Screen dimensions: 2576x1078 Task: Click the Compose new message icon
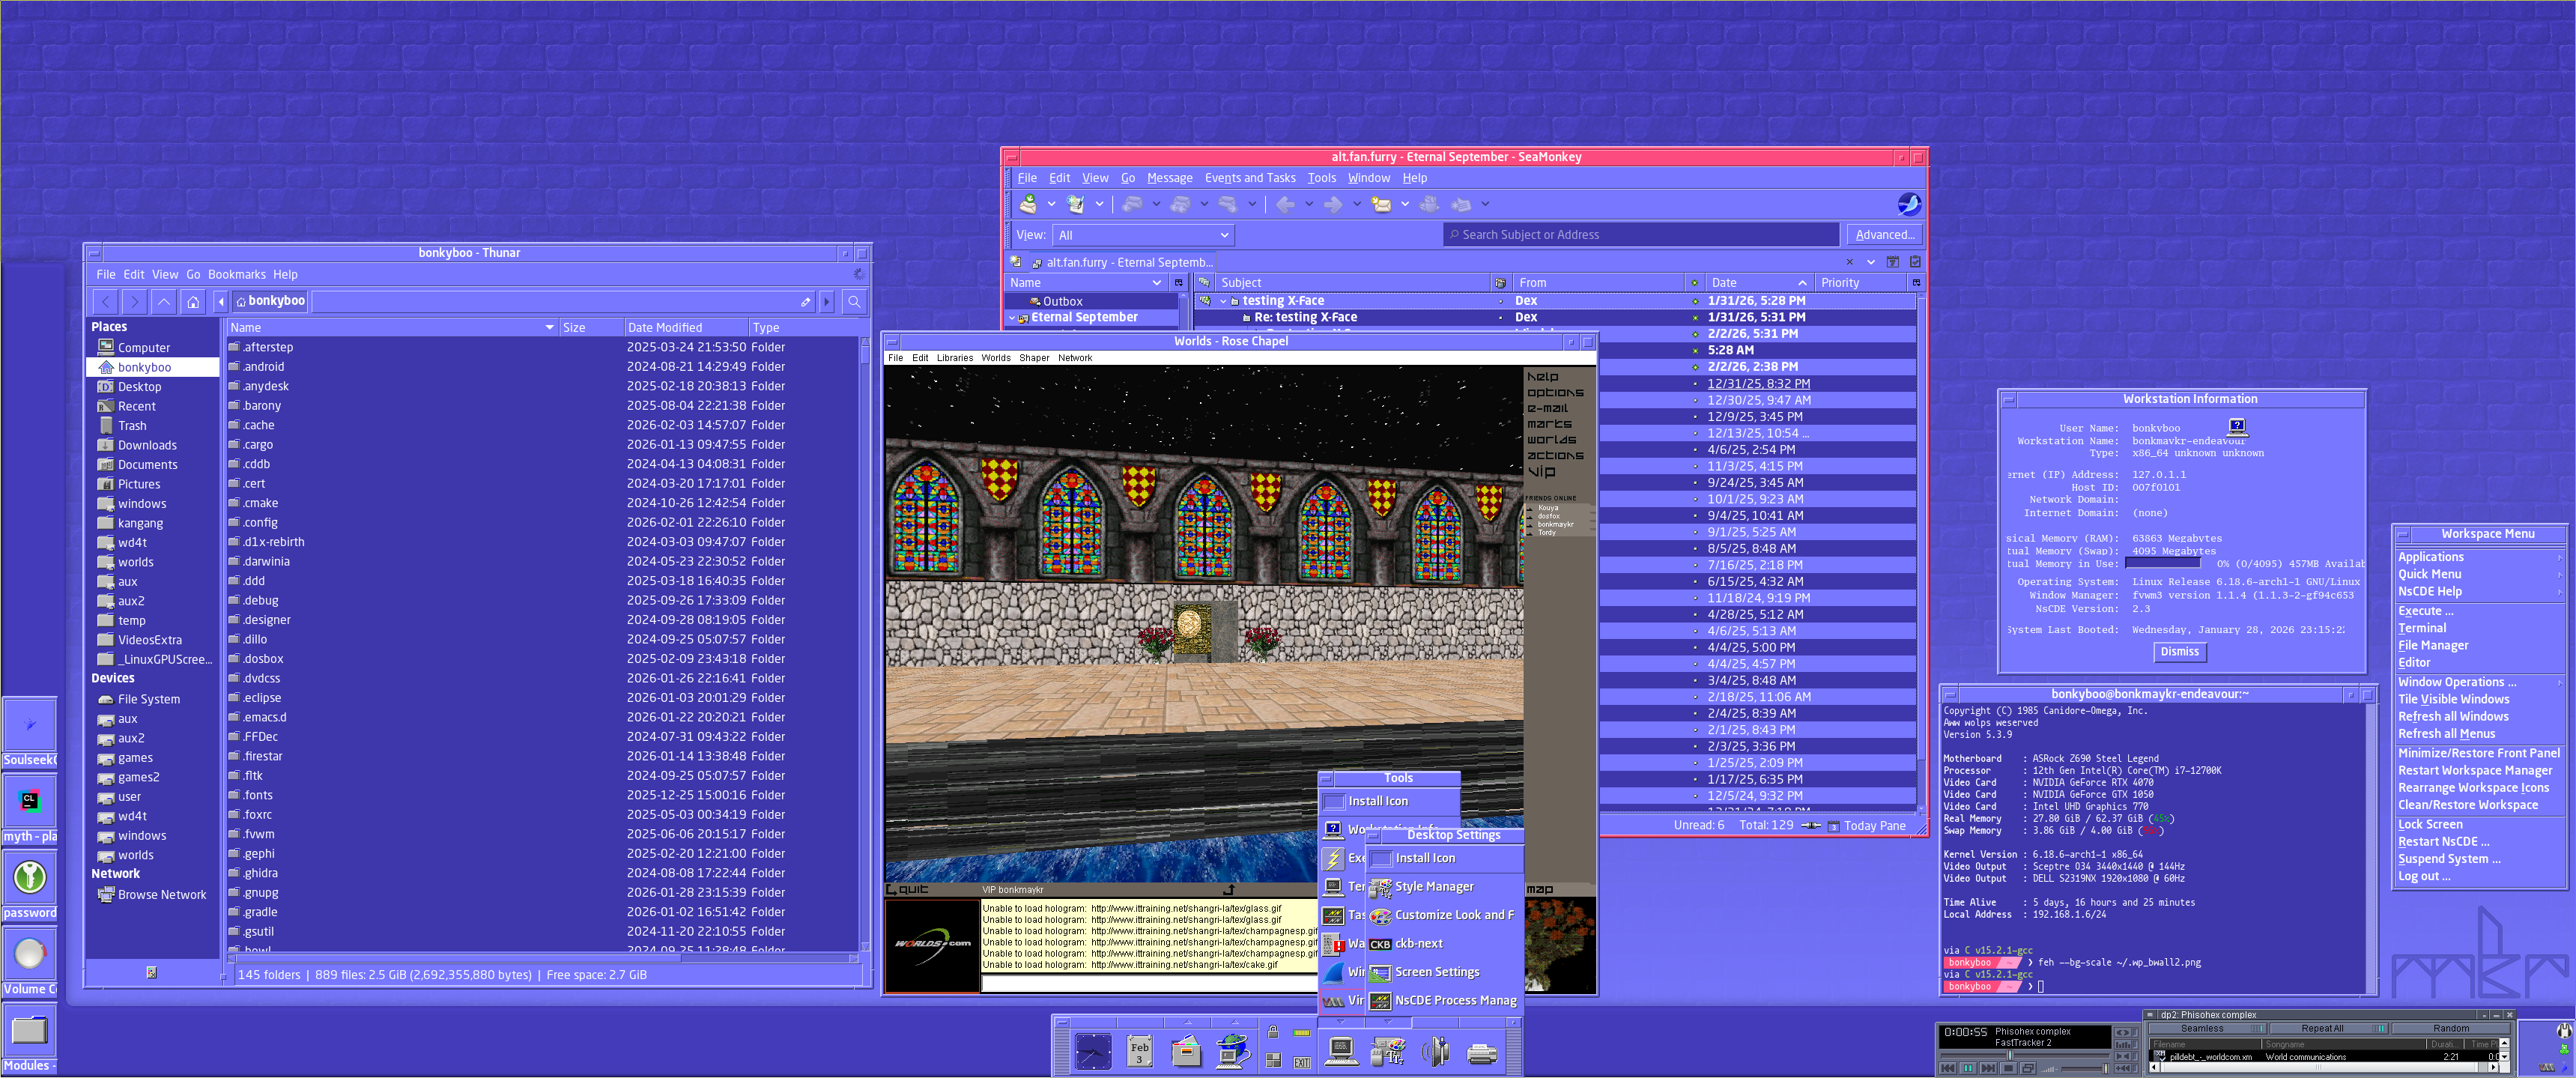1075,204
